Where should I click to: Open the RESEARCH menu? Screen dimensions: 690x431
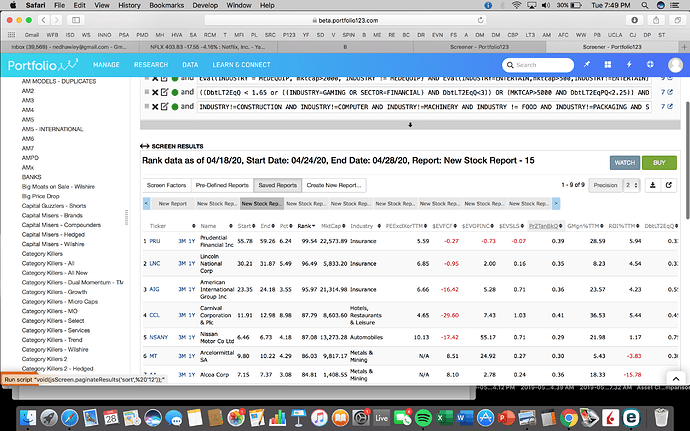coord(151,65)
